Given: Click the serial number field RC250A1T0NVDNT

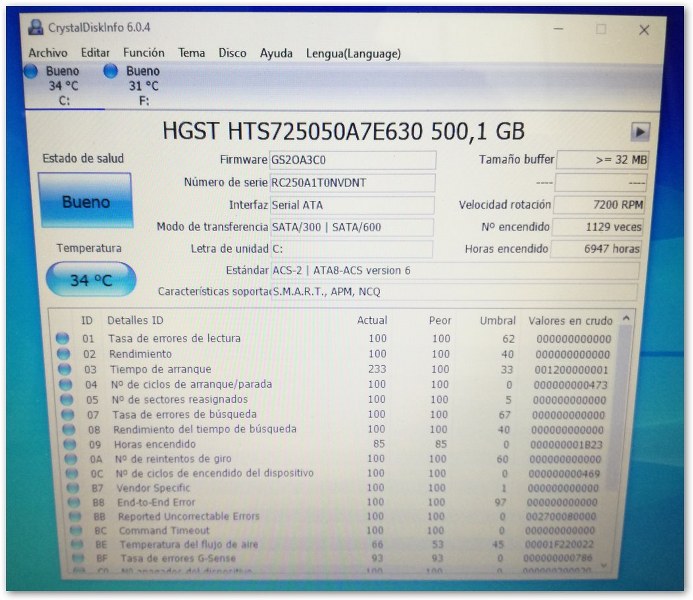Looking at the screenshot, I should 352,182.
